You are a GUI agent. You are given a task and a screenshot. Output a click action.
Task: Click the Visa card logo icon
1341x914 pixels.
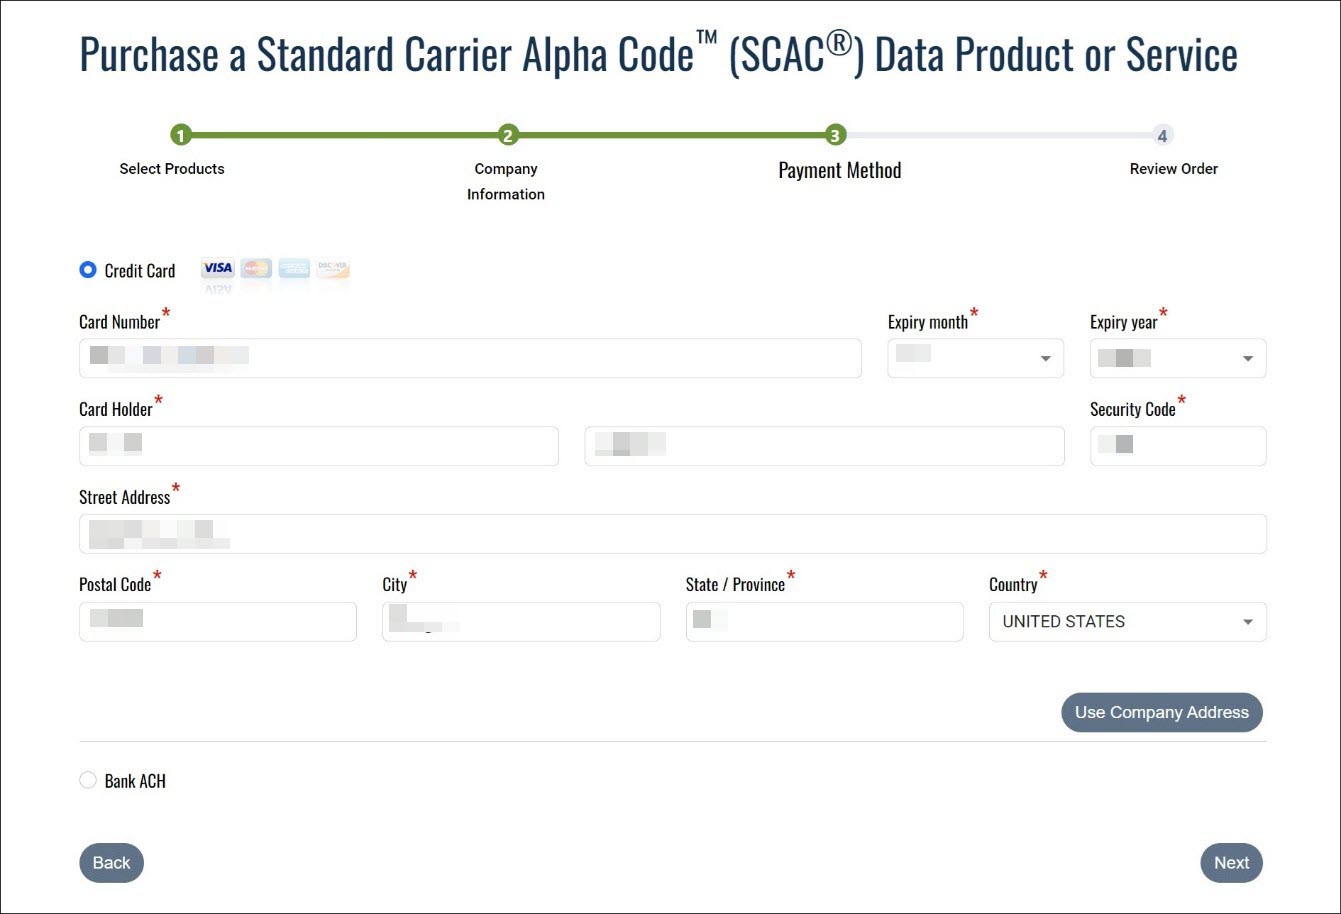217,268
